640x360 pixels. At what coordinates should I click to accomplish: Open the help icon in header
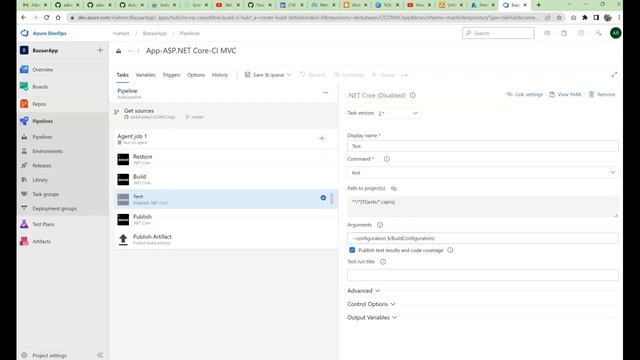[581, 33]
